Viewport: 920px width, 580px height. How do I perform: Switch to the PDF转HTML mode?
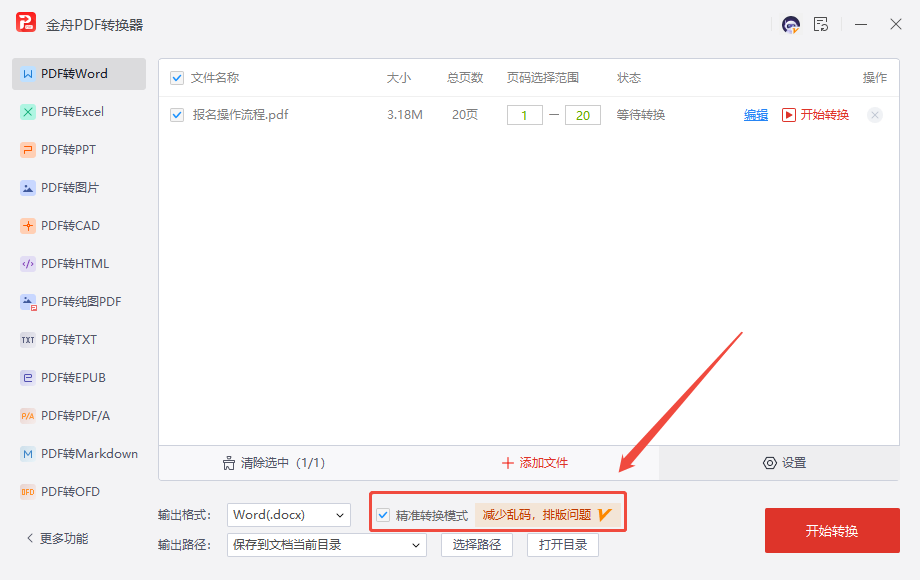(79, 264)
